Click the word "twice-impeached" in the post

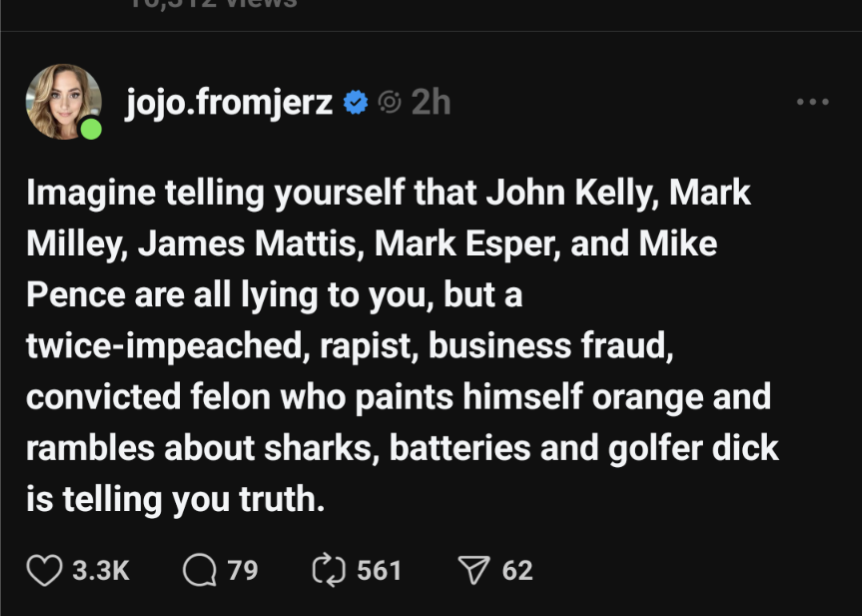(164, 346)
